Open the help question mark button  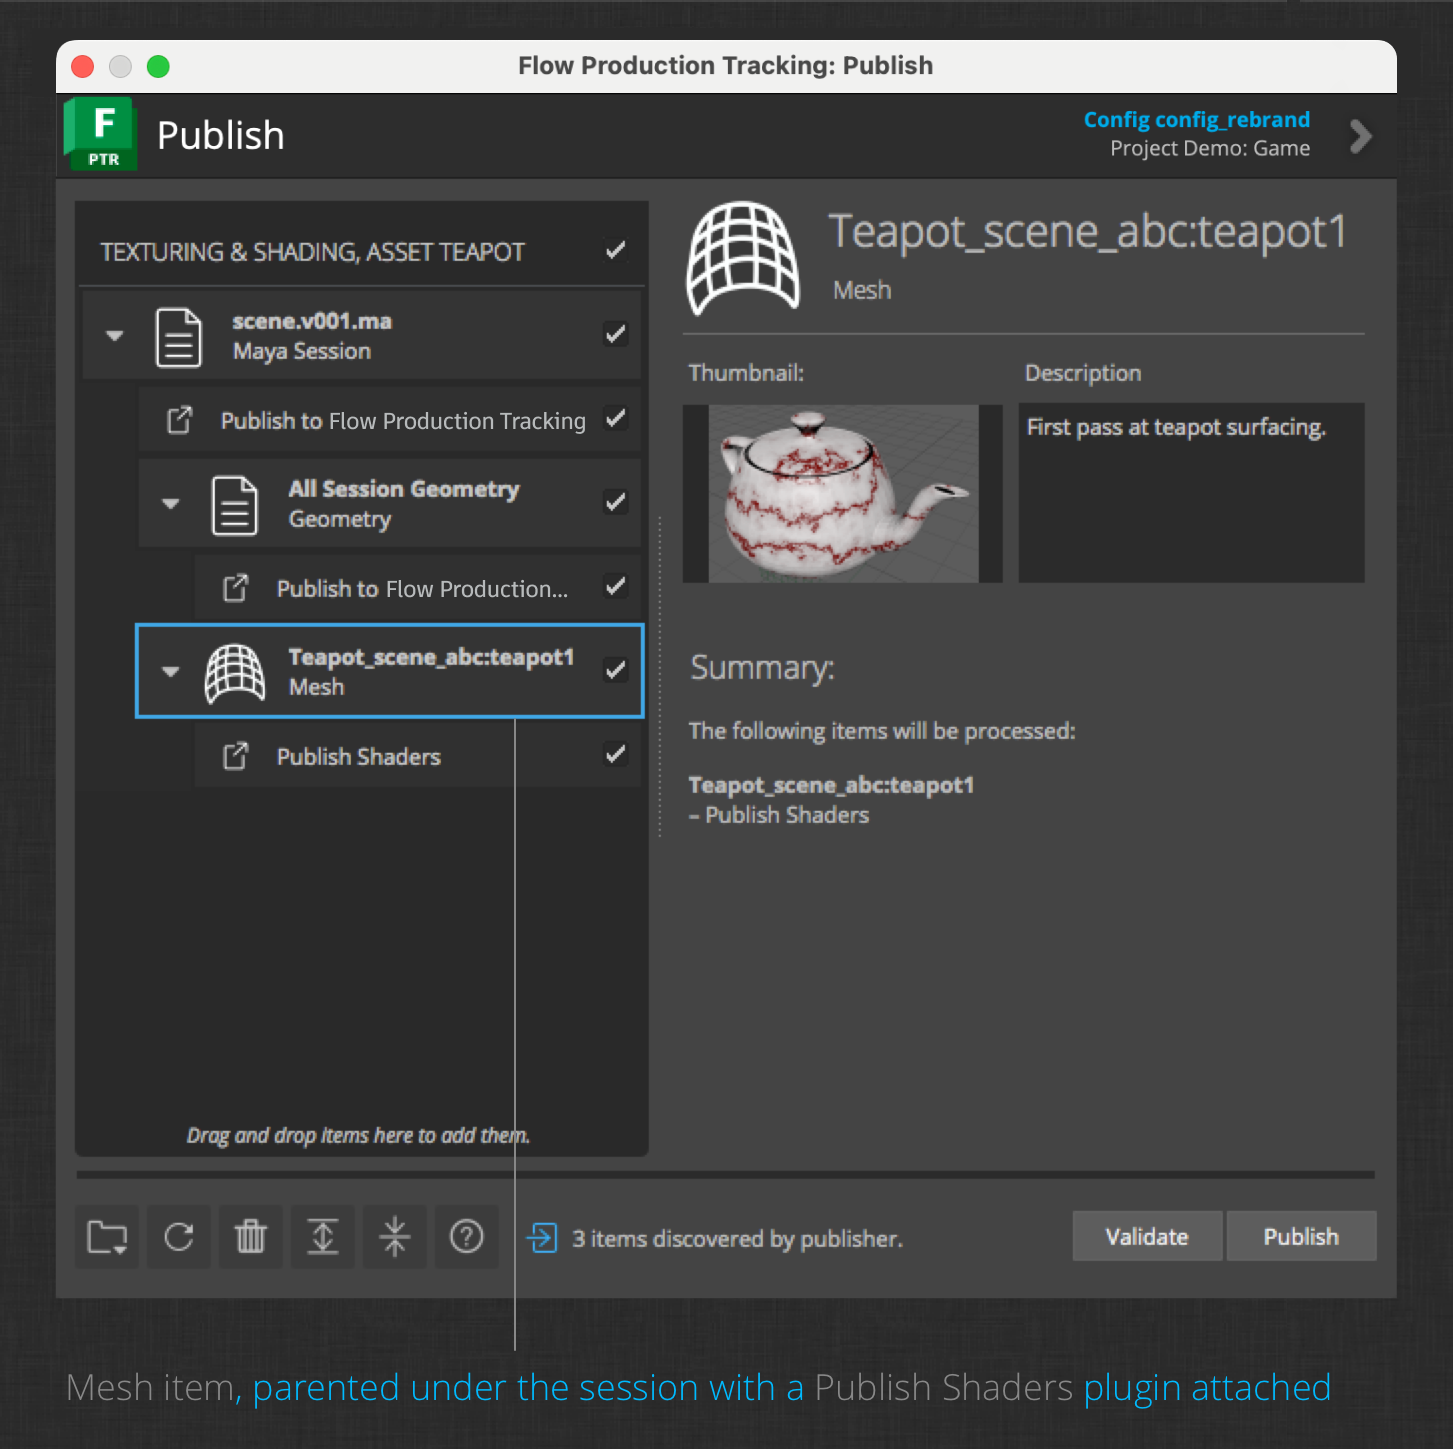click(467, 1237)
